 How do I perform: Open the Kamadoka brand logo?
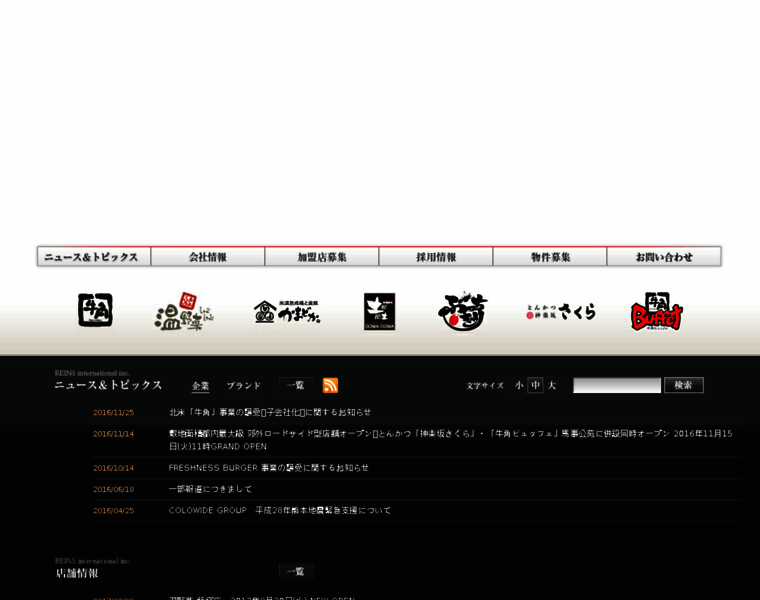coord(287,312)
